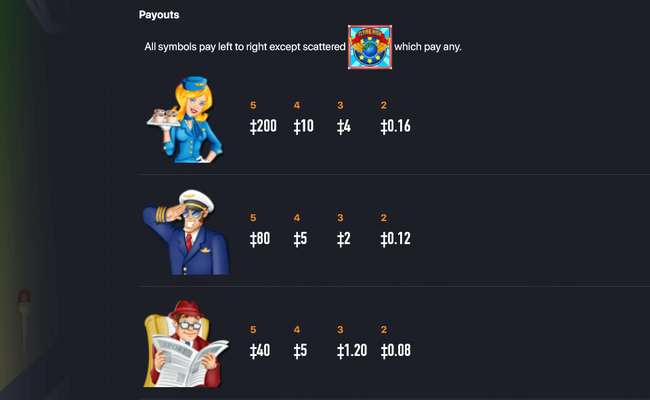Screen dimensions: 650x400
Task: Select passenger 4-symbol payout of 5
Action: (x=300, y=351)
